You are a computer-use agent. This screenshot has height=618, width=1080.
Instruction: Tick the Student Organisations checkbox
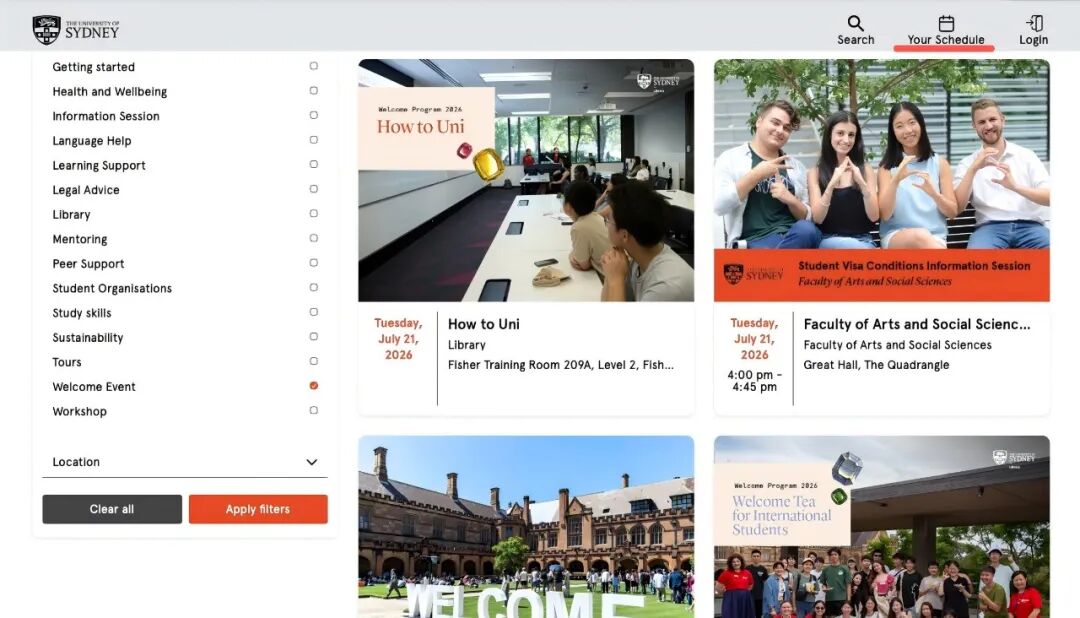(x=313, y=287)
